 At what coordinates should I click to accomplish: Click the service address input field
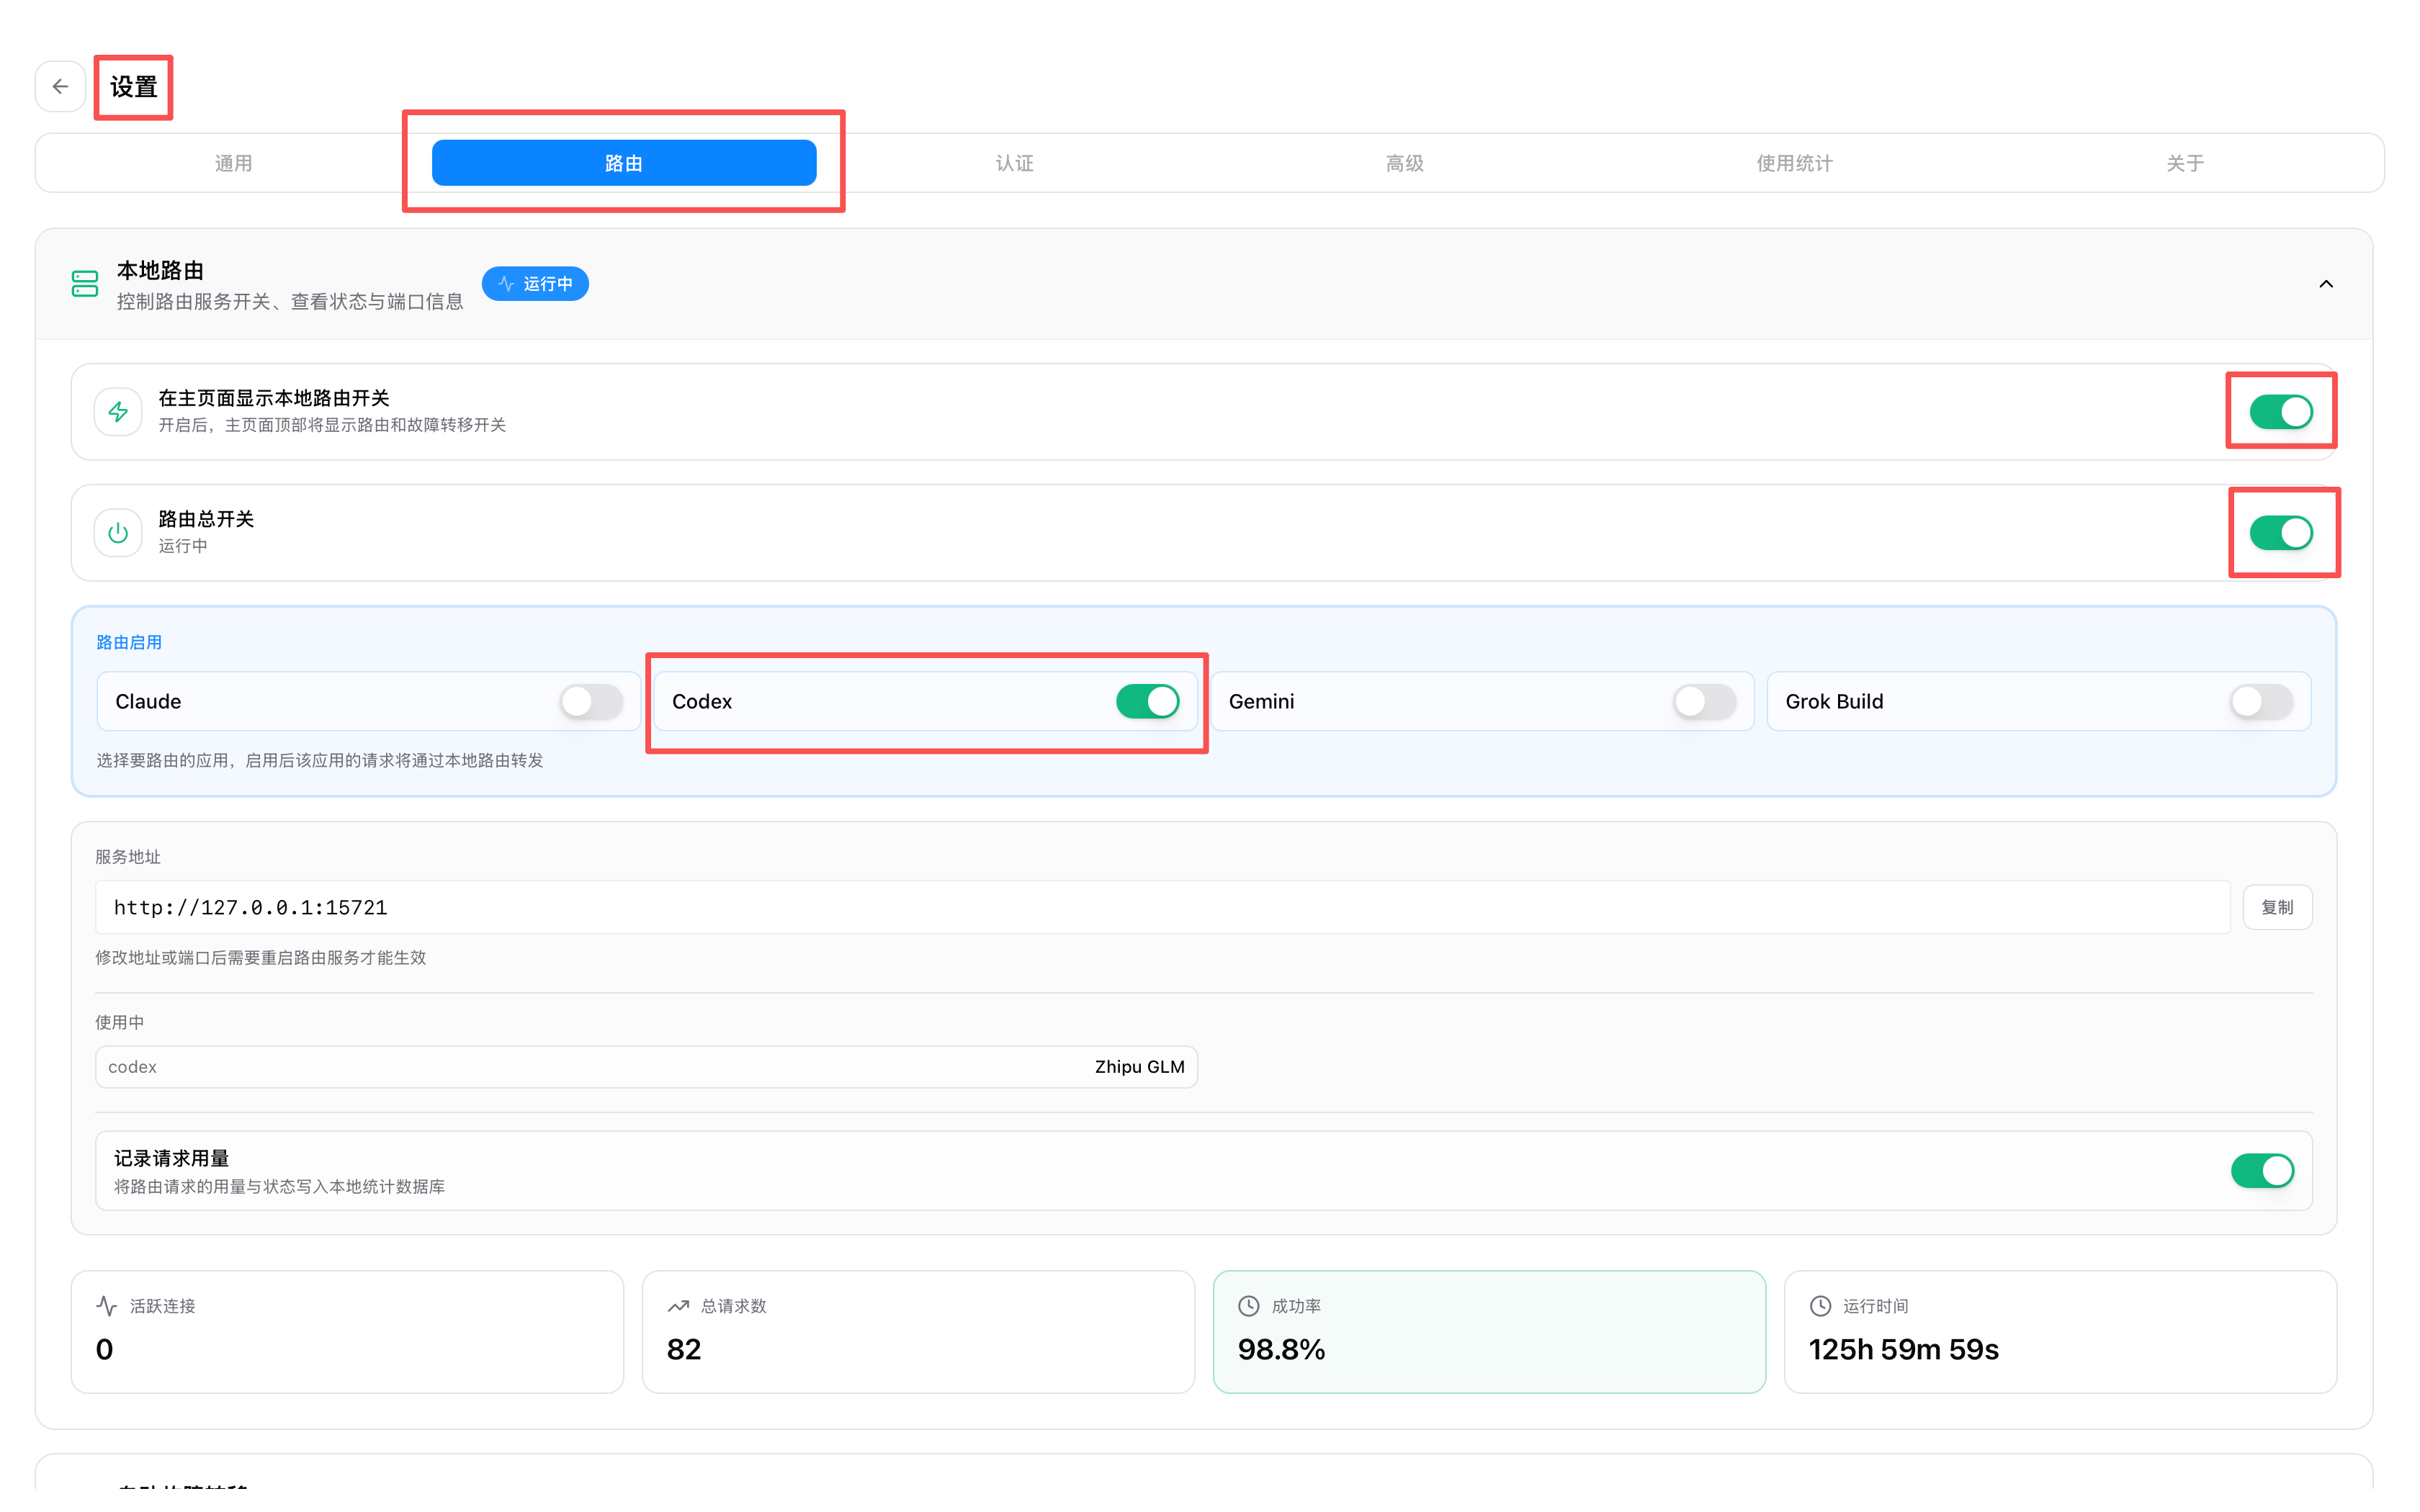[1162, 907]
